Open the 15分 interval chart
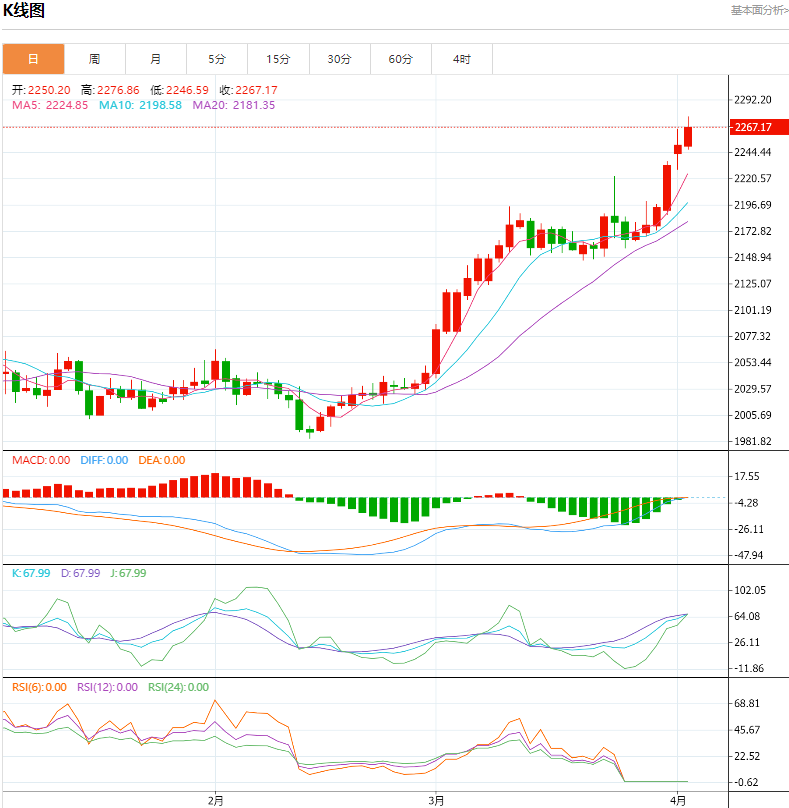789x808 pixels. (278, 60)
